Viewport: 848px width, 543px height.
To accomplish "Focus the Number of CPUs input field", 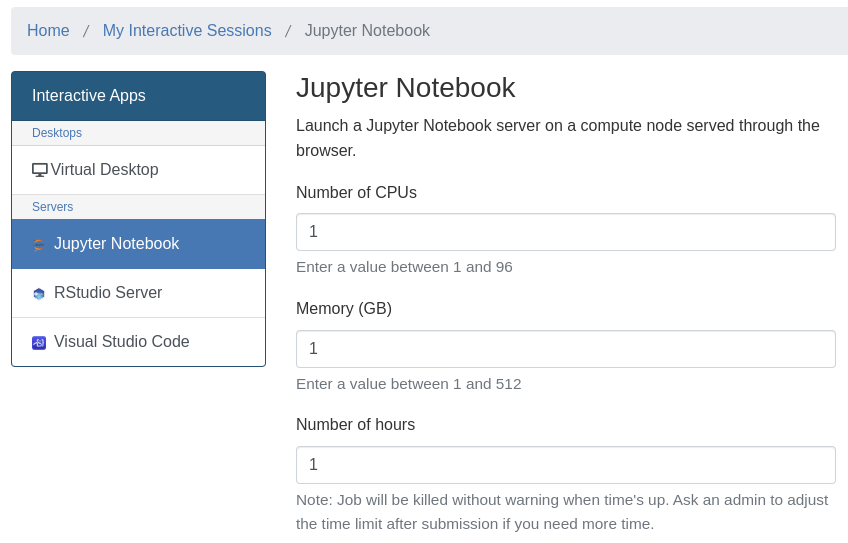I will point(565,232).
